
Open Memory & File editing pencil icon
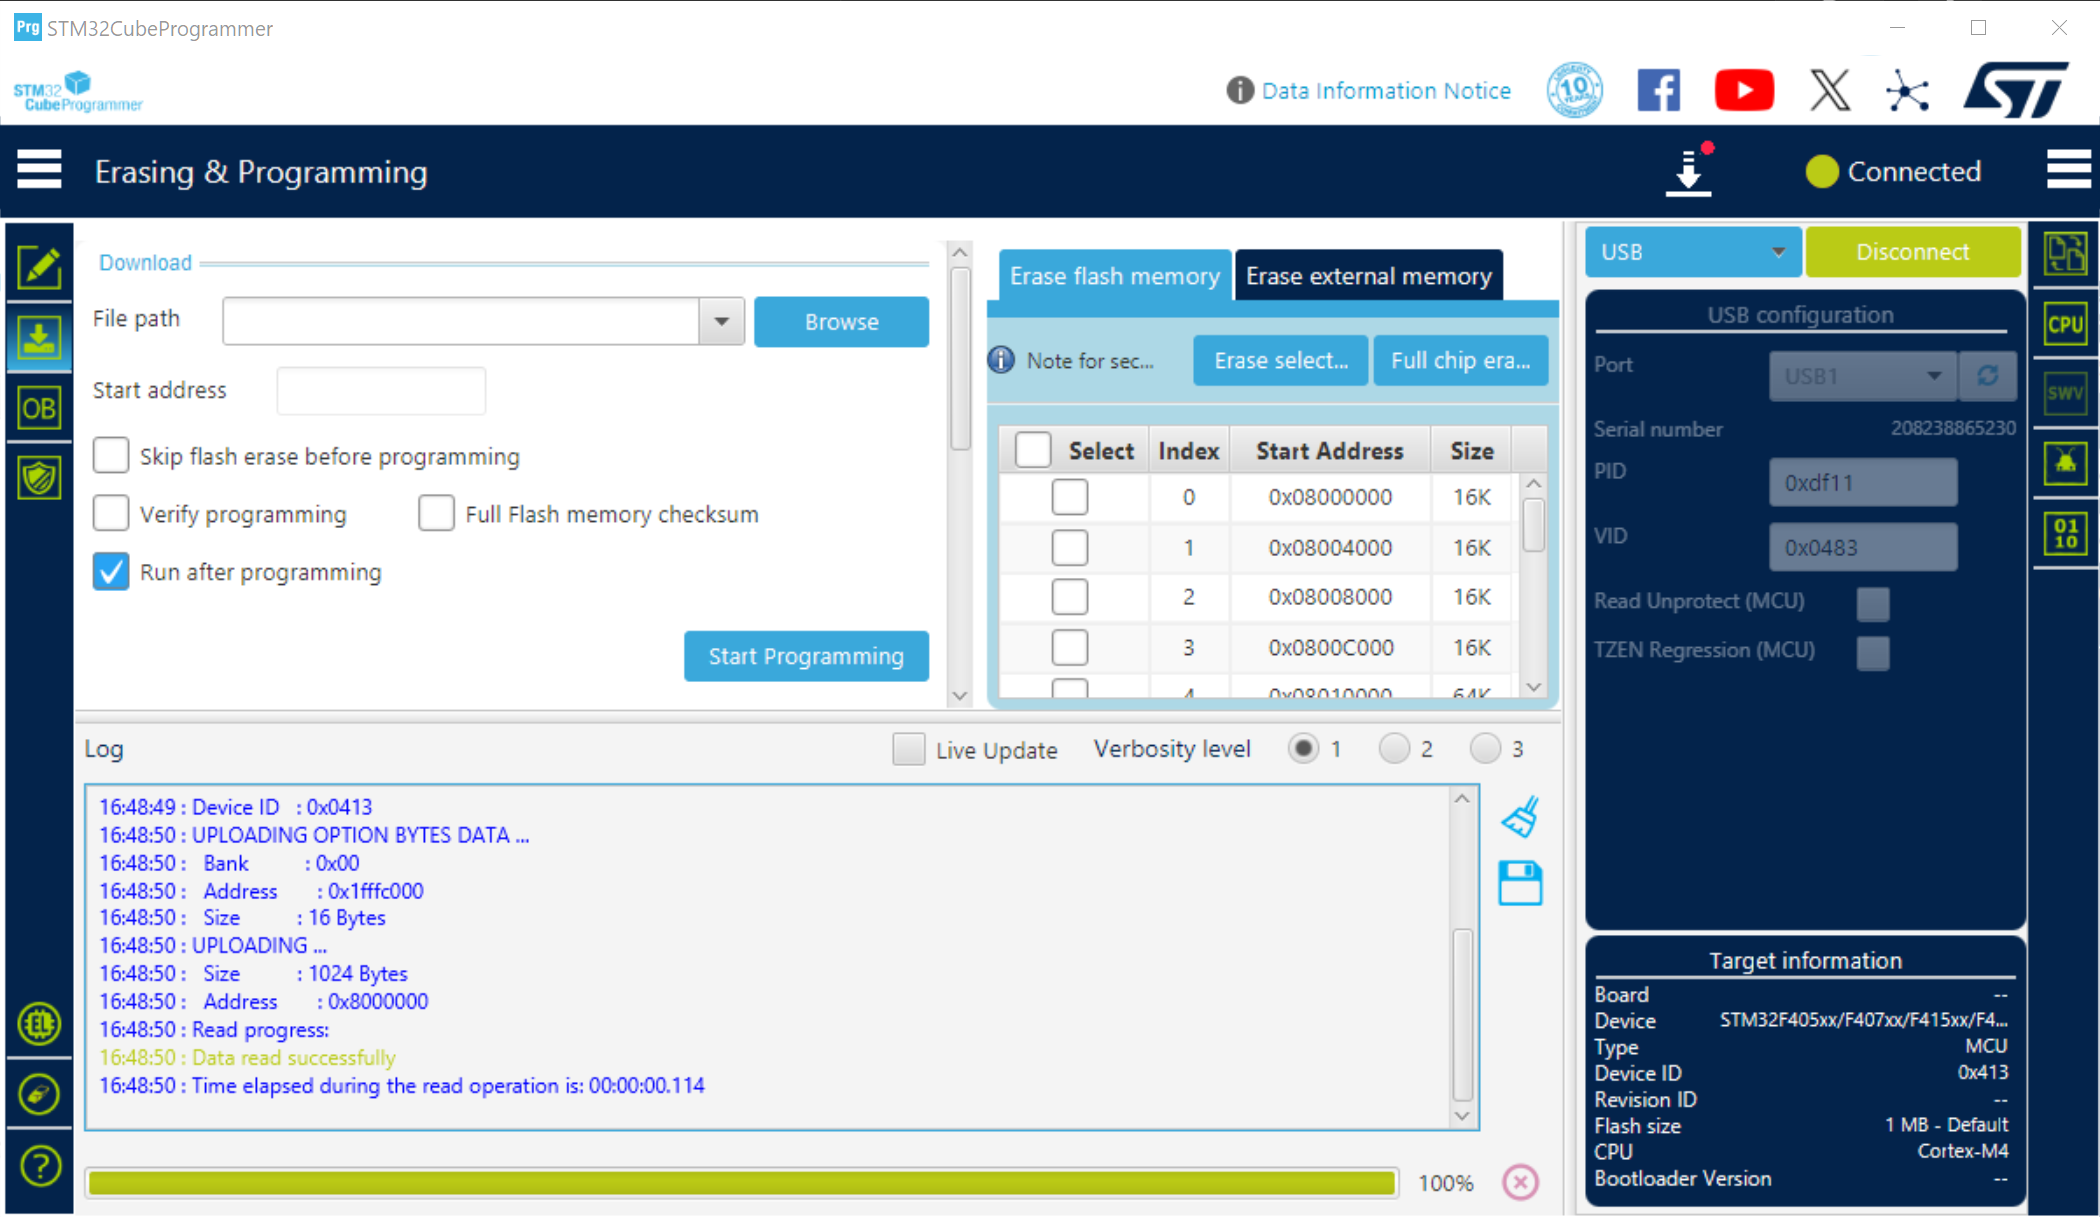pyautogui.click(x=39, y=267)
